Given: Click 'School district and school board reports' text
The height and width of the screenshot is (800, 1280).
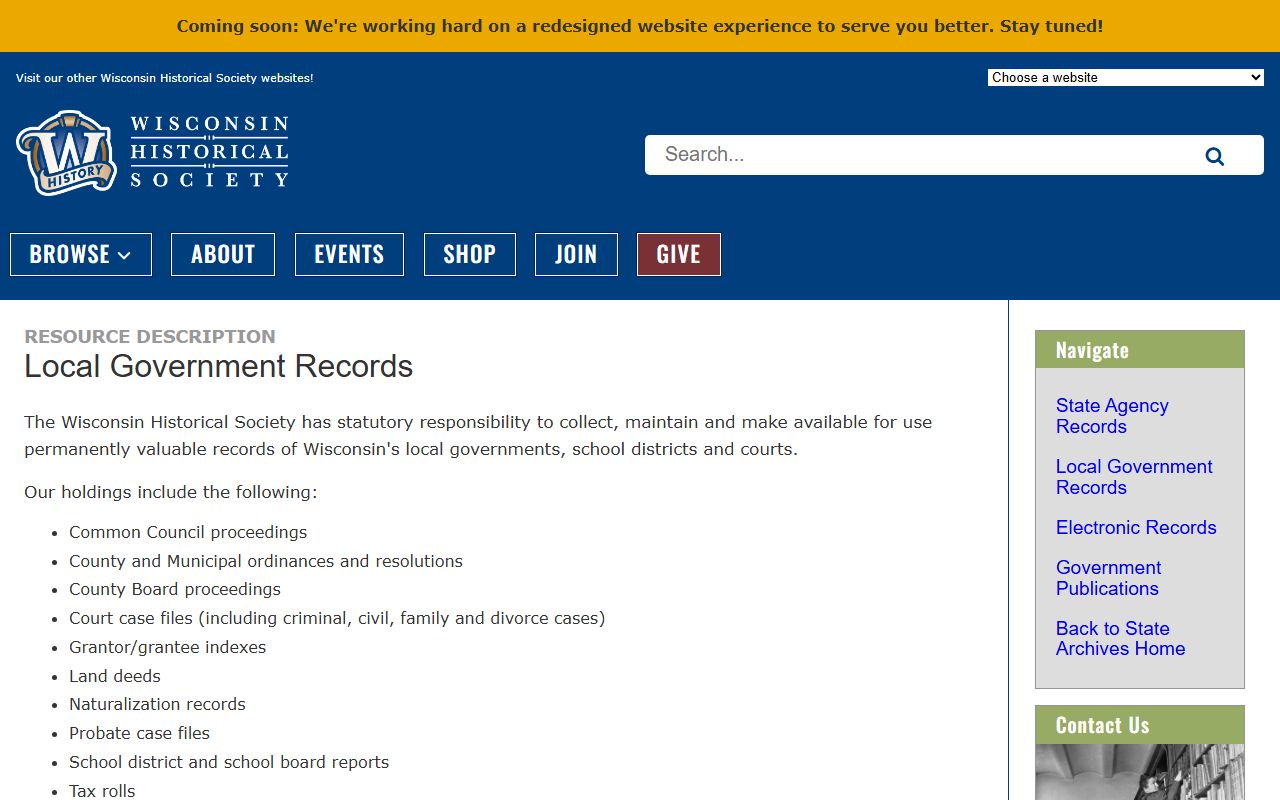Looking at the screenshot, I should [x=229, y=762].
